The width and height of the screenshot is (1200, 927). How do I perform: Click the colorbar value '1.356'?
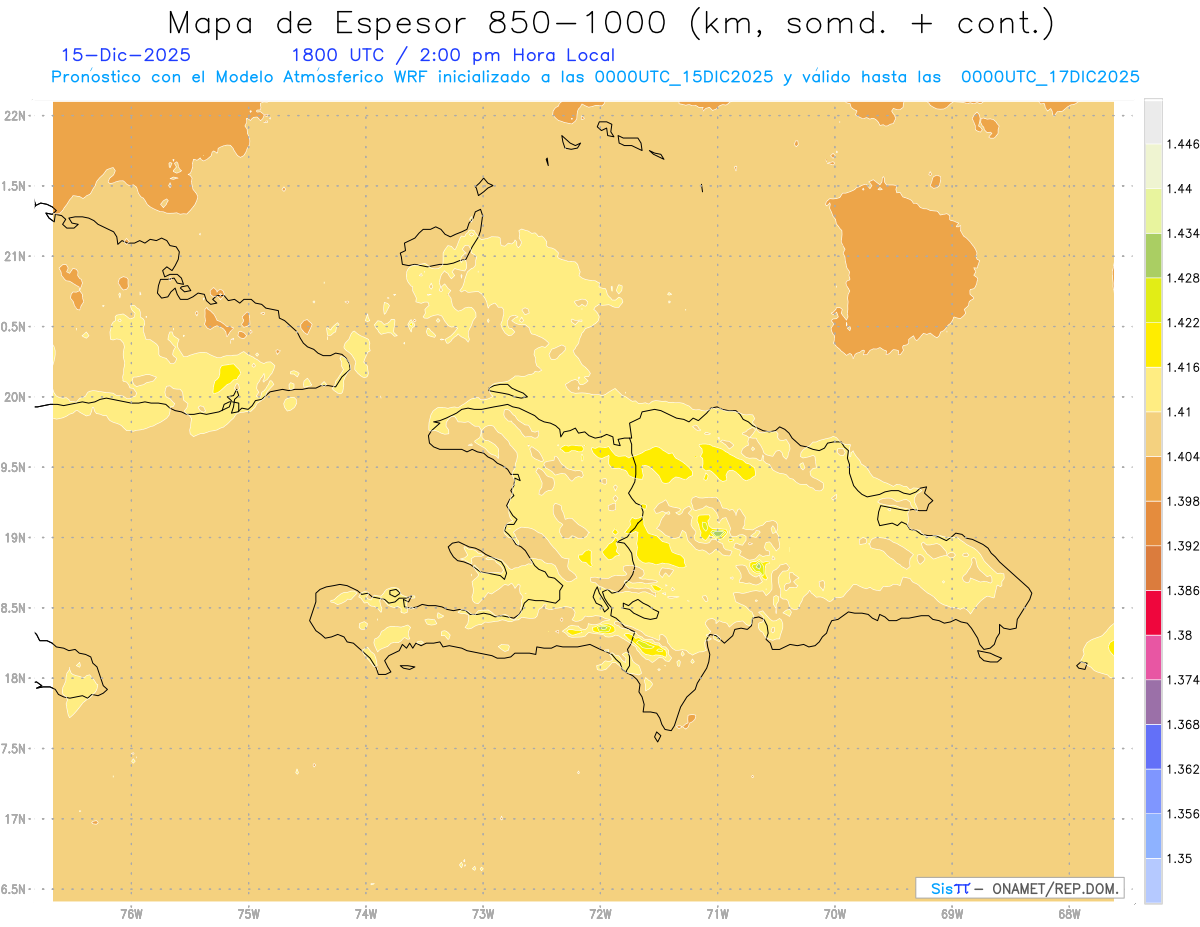pos(1183,814)
